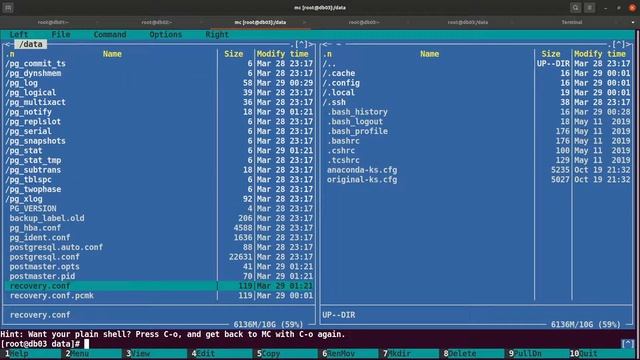Image resolution: width=640 pixels, height=360 pixels.
Task: Select the /.. parent directory in right panel
Action: pyautogui.click(x=477, y=64)
